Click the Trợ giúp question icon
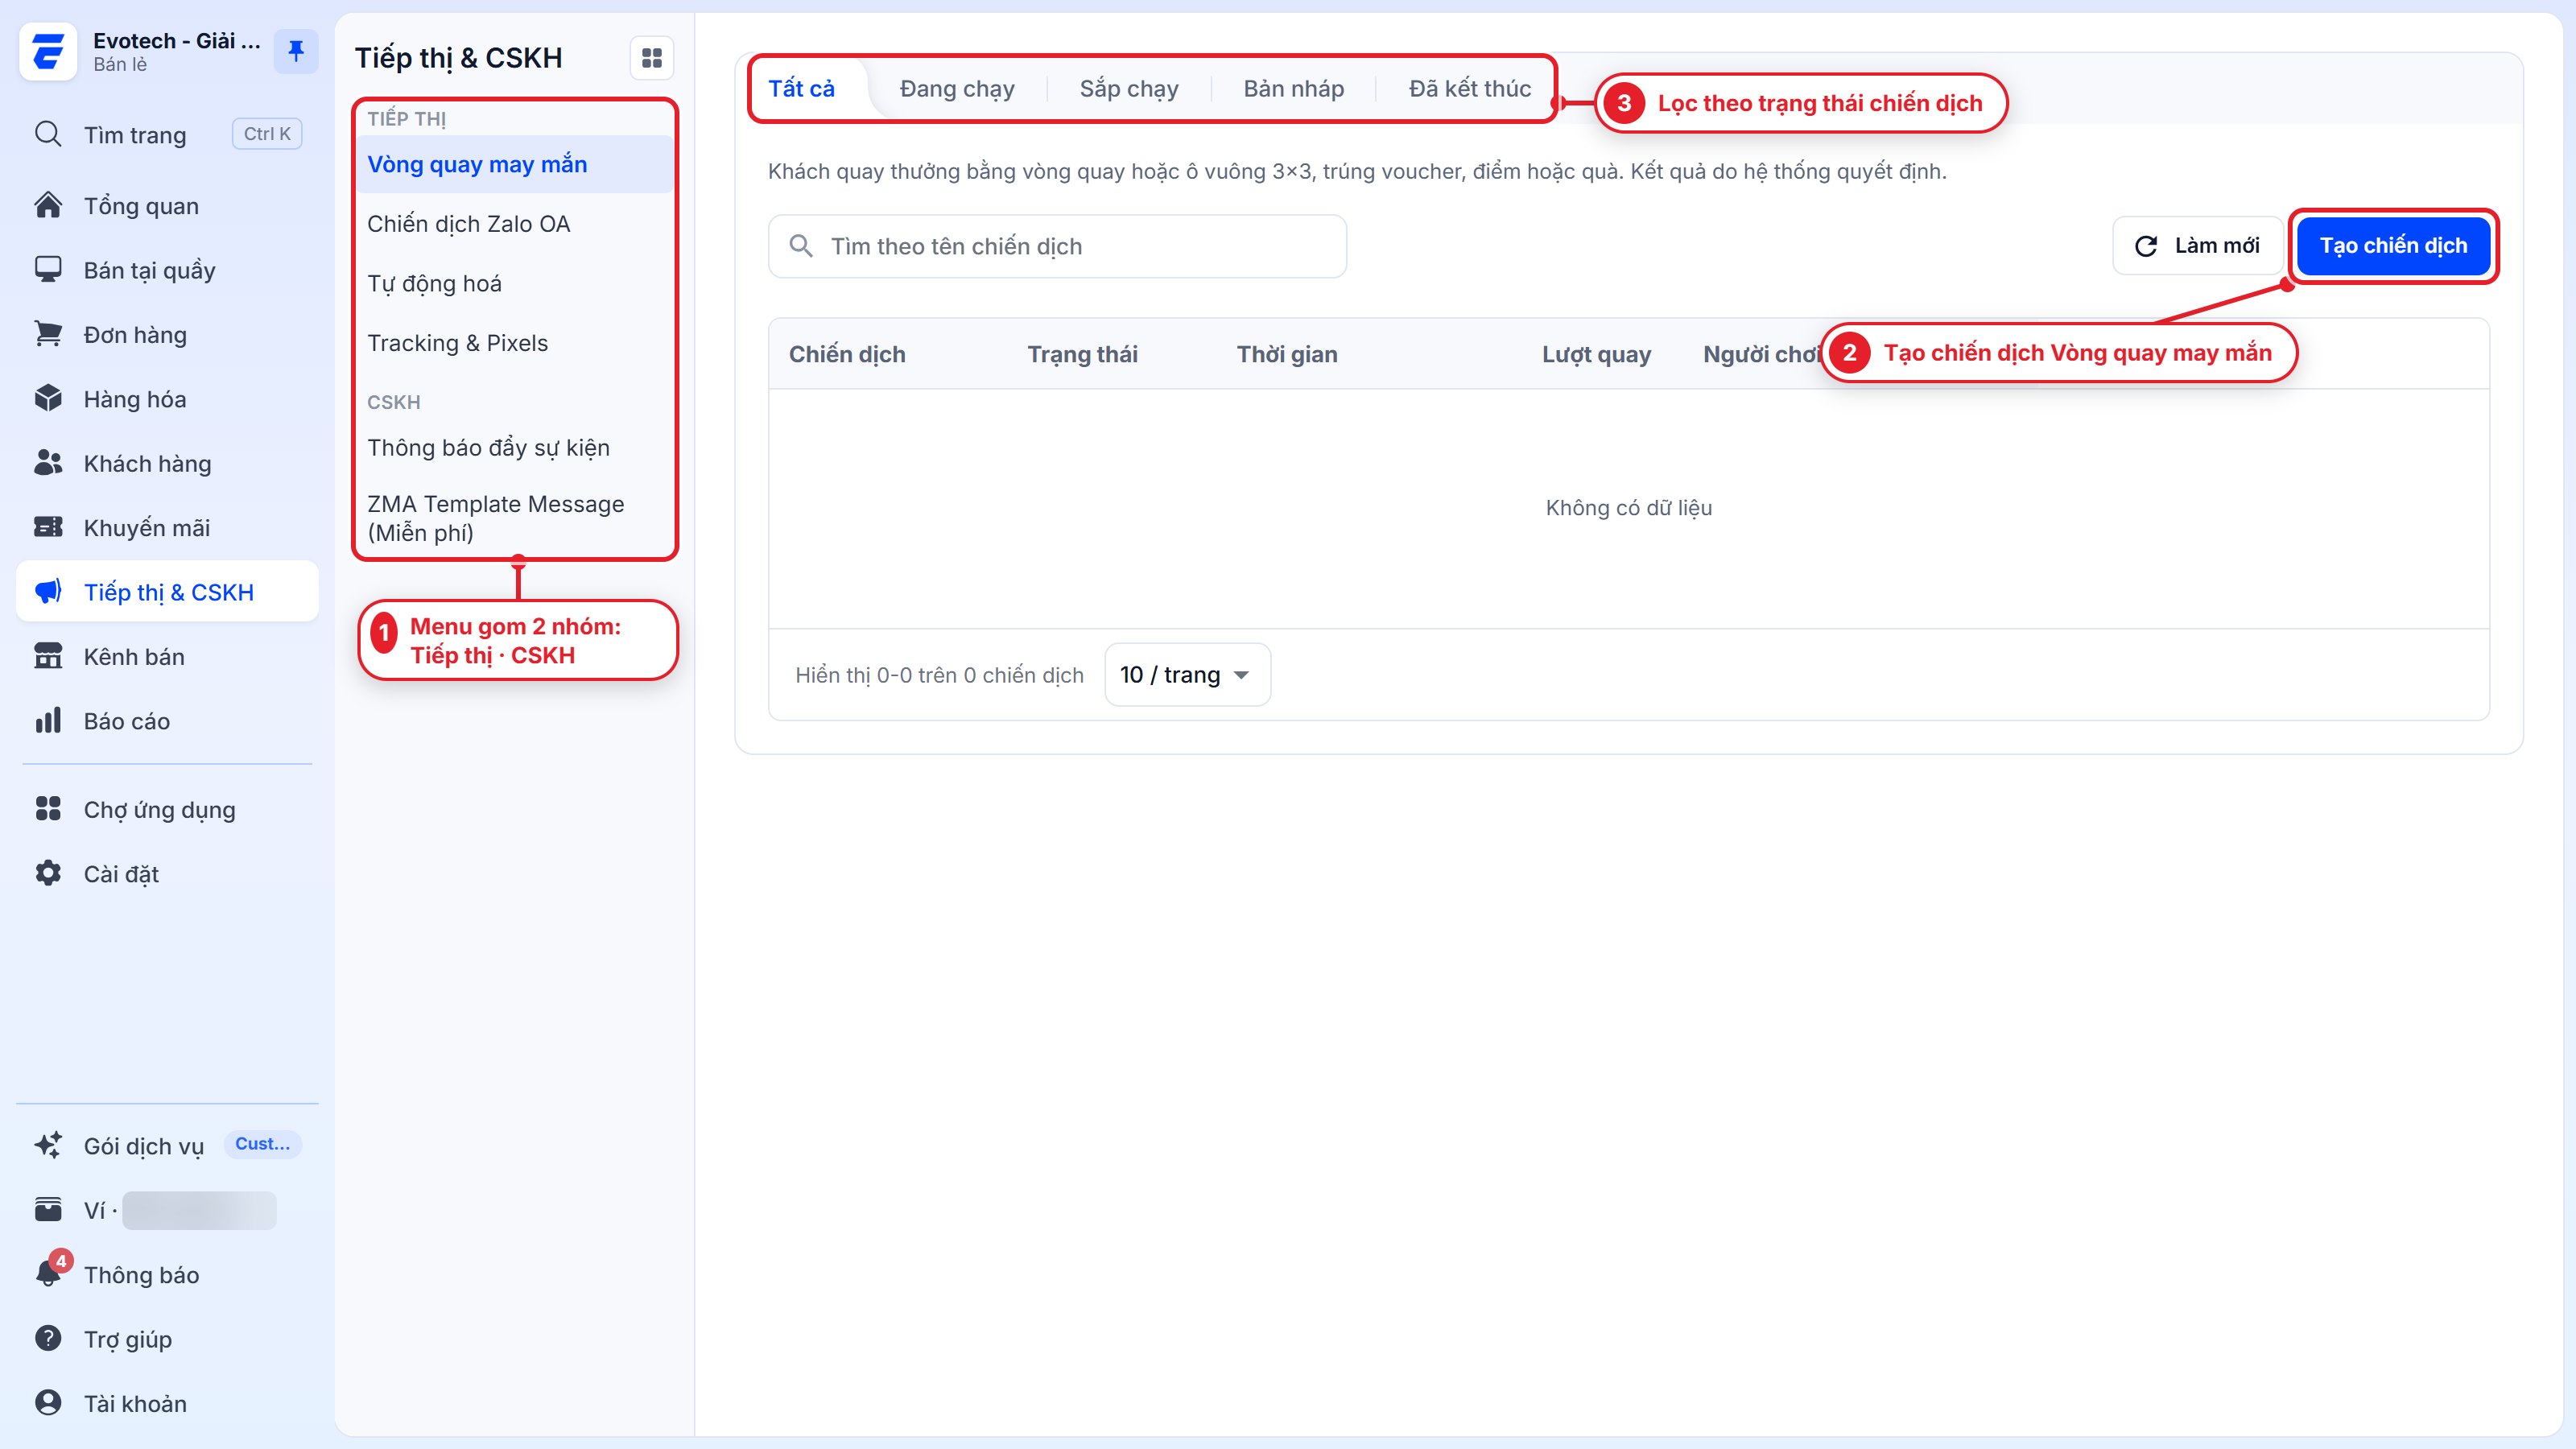Viewport: 2576px width, 1449px height. [48, 1338]
